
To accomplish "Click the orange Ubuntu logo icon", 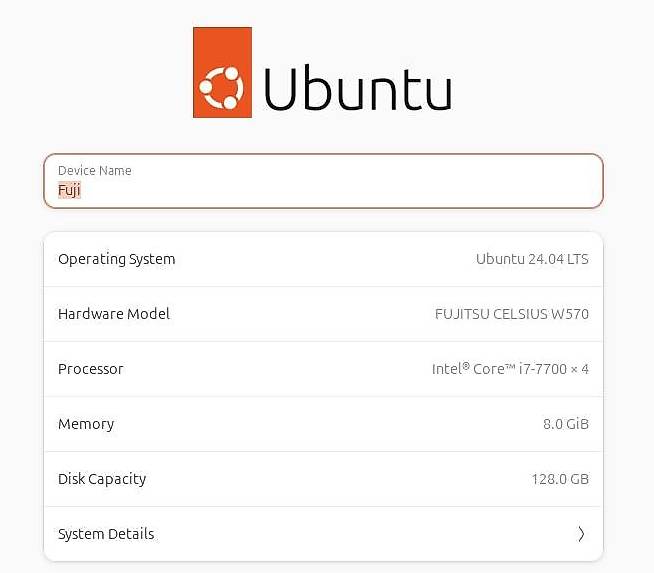I will [222, 73].
